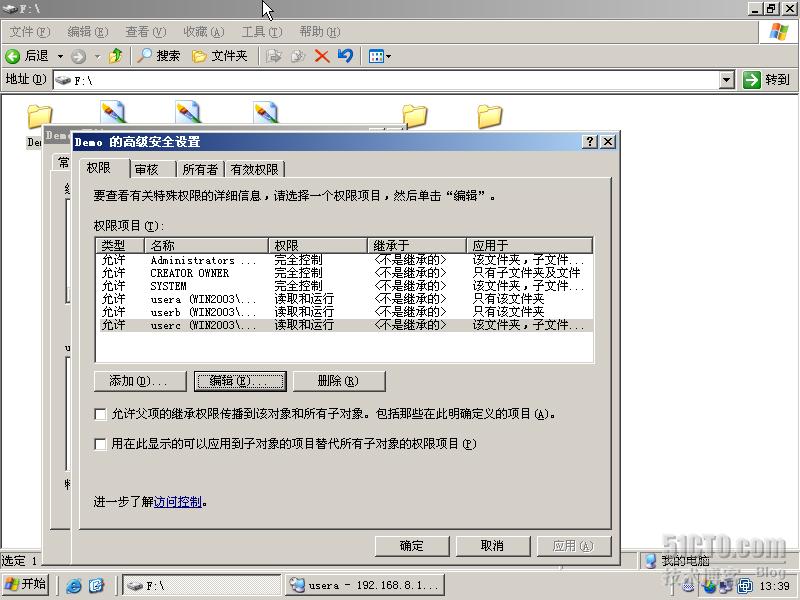The width and height of the screenshot is (800, 600).
Task: Open the Views icon in toolbar
Action: [377, 56]
